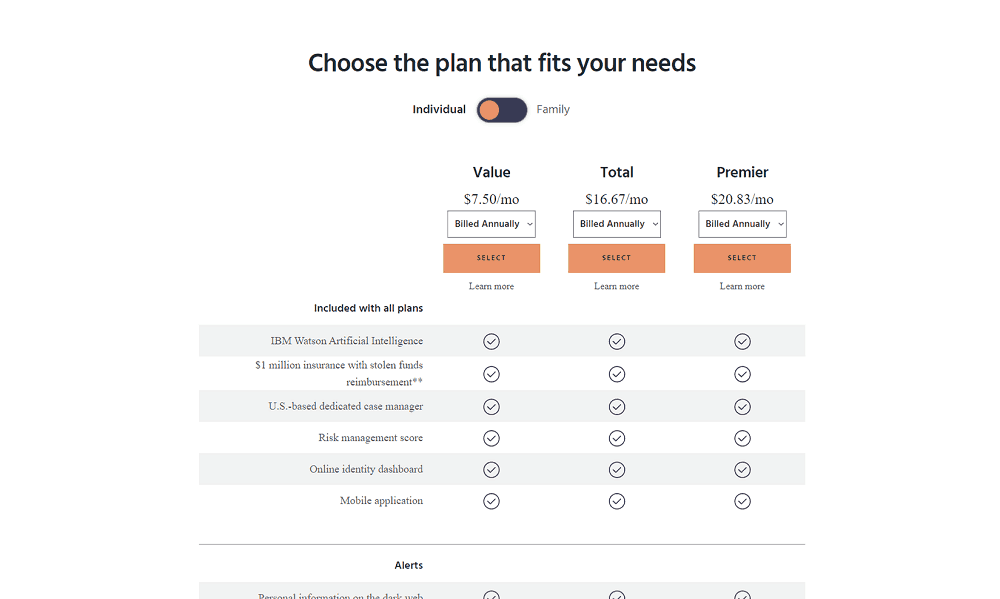Select the Total plan button
The width and height of the screenshot is (1000, 599).
(616, 258)
